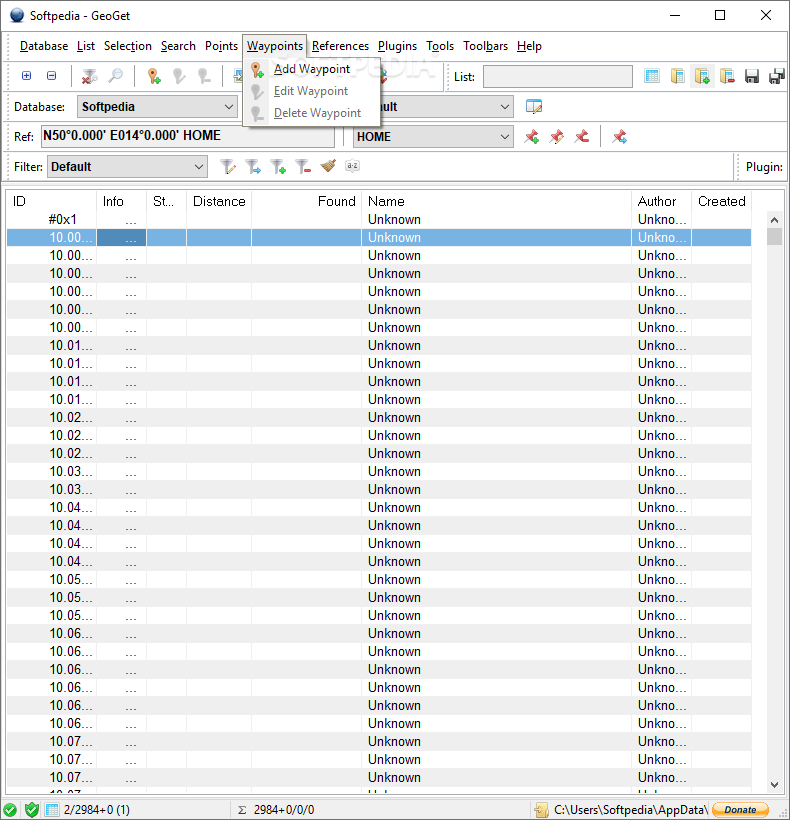The width and height of the screenshot is (790, 820).
Task: Click the remove from list icon with red minus
Action: 727,76
